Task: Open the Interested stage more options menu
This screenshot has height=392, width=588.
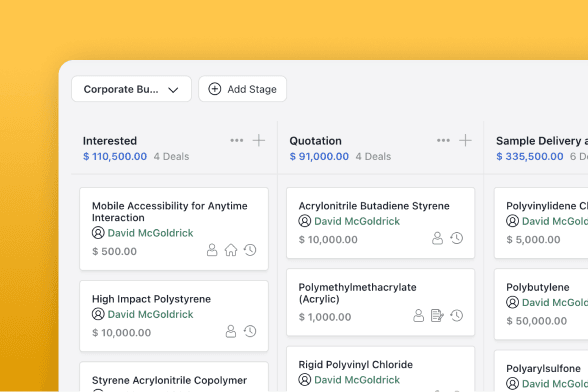Action: point(237,141)
